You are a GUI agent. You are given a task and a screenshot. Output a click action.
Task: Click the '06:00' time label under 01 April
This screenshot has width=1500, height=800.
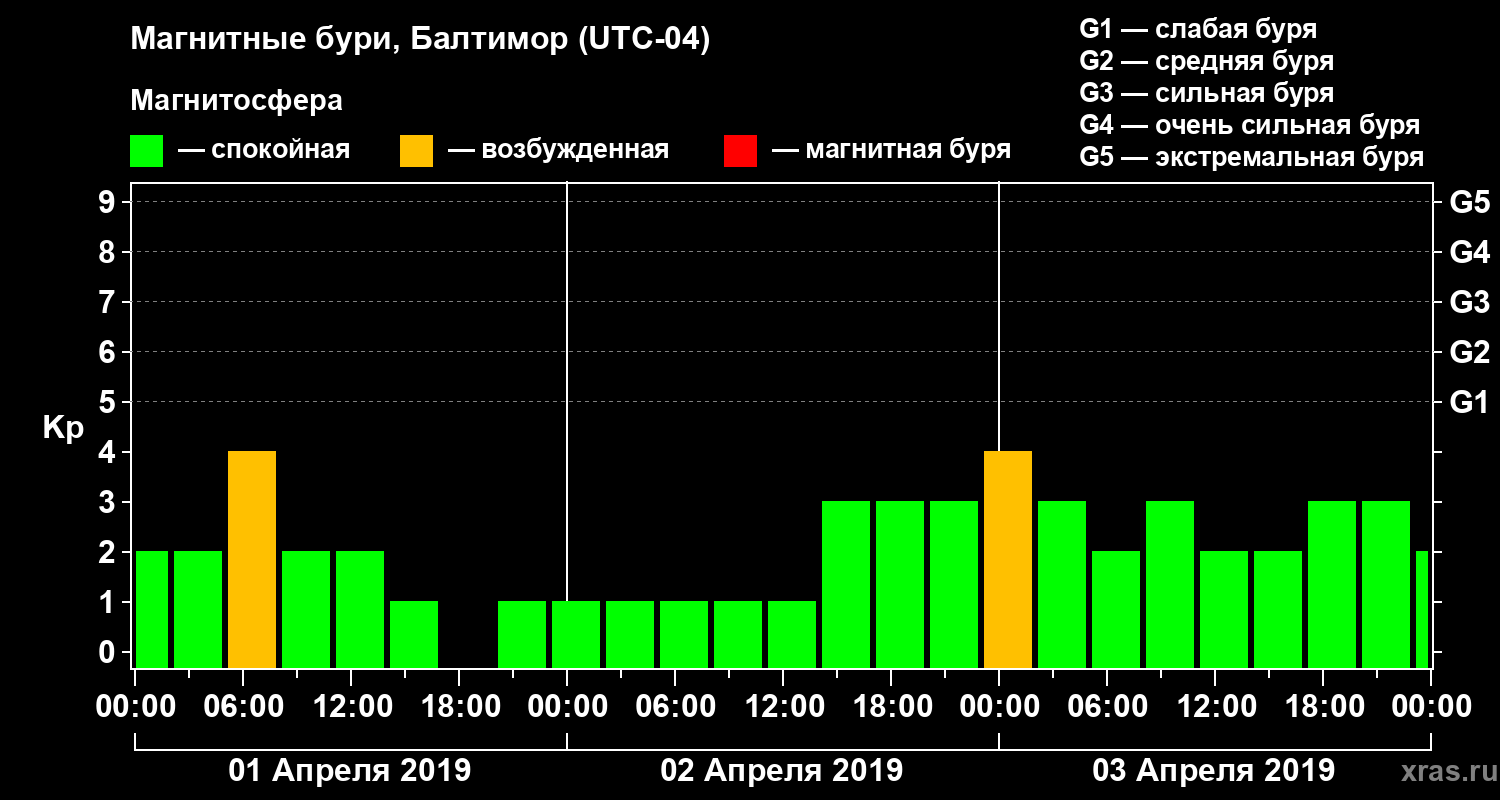pos(242,707)
